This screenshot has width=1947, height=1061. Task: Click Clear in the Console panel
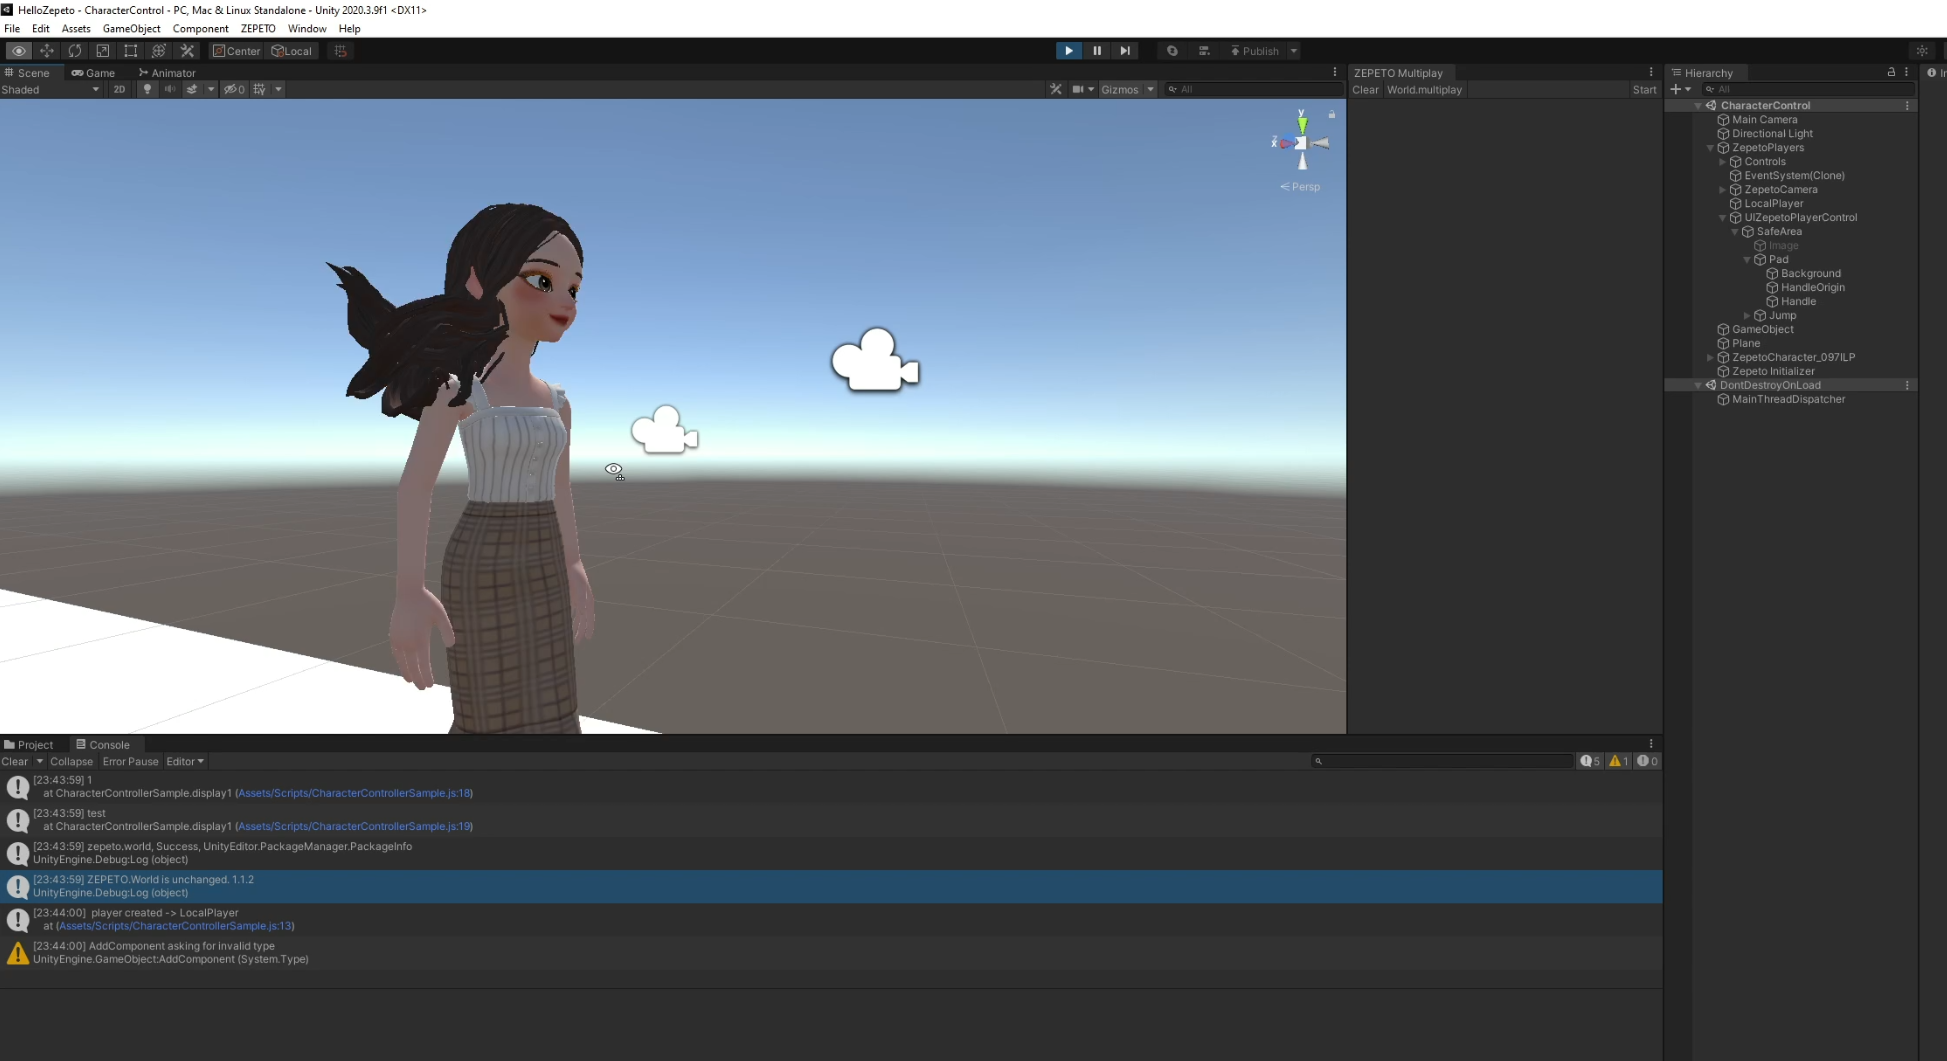tap(14, 761)
